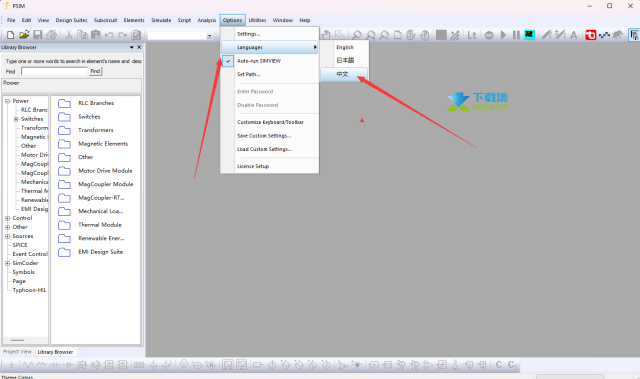Viewport: 640px width, 379px height.
Task: Collapse the Power tree node
Action: 7,101
